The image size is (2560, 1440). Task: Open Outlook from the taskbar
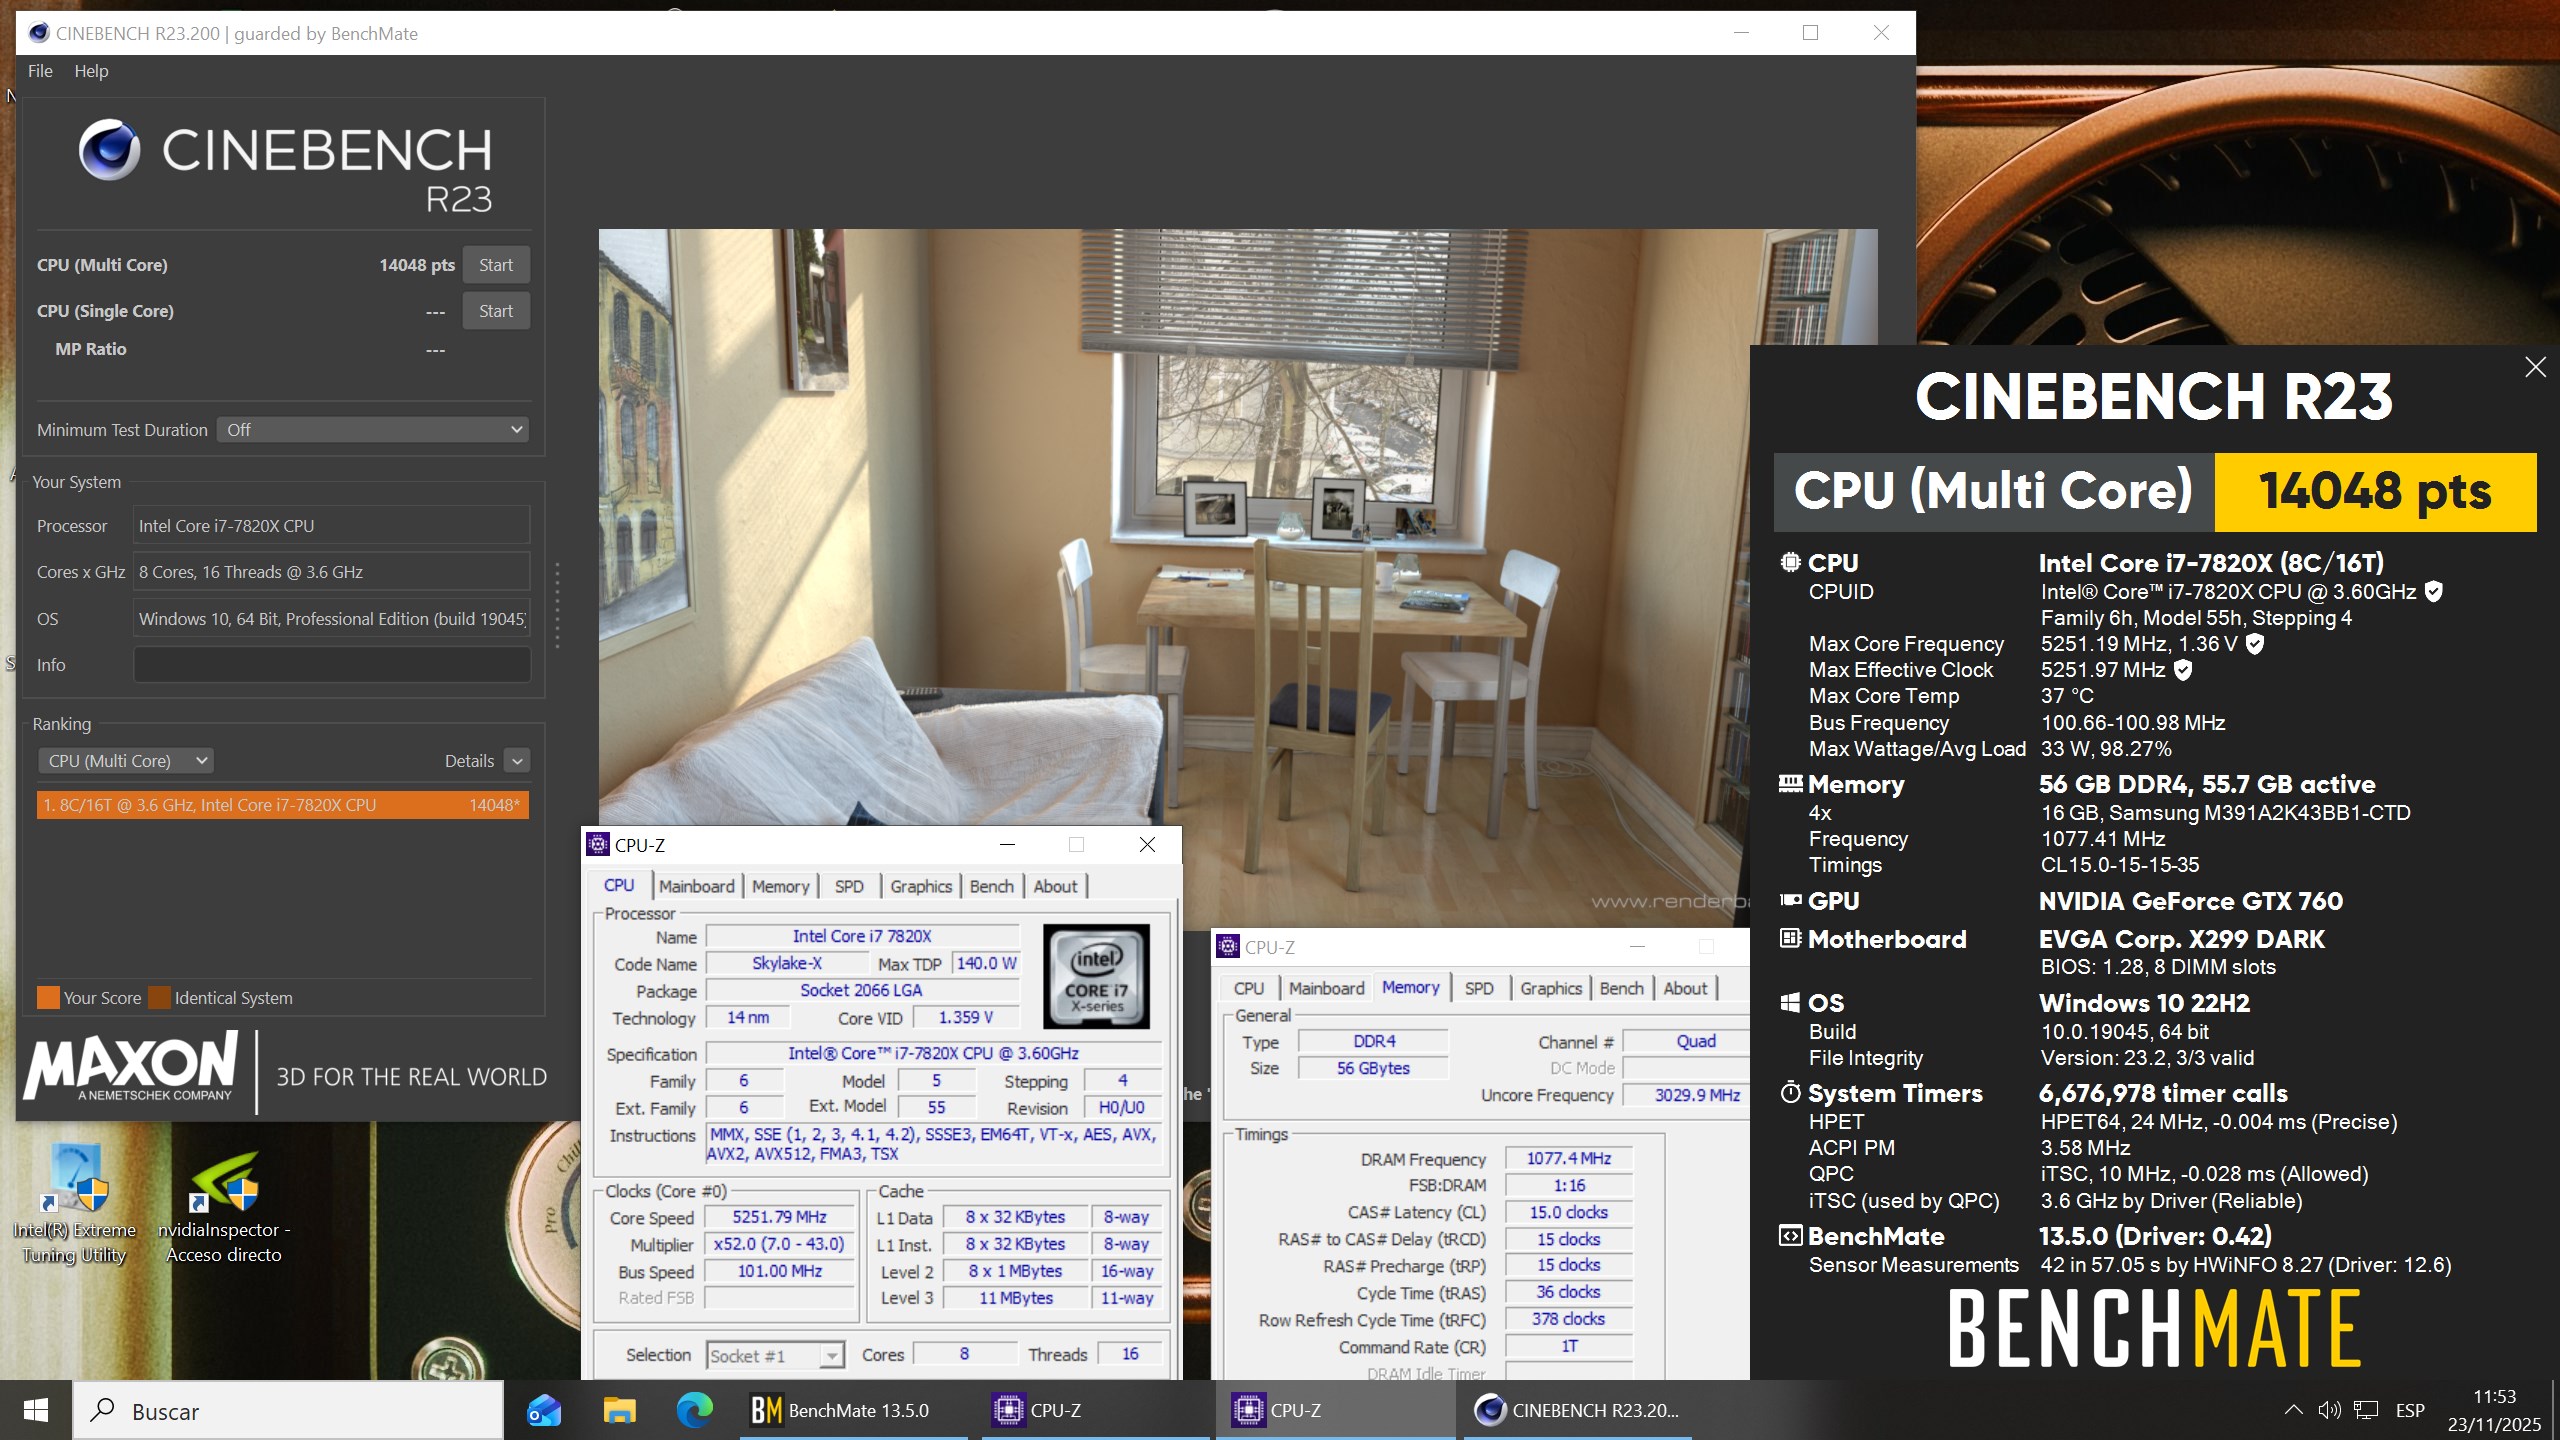point(544,1410)
